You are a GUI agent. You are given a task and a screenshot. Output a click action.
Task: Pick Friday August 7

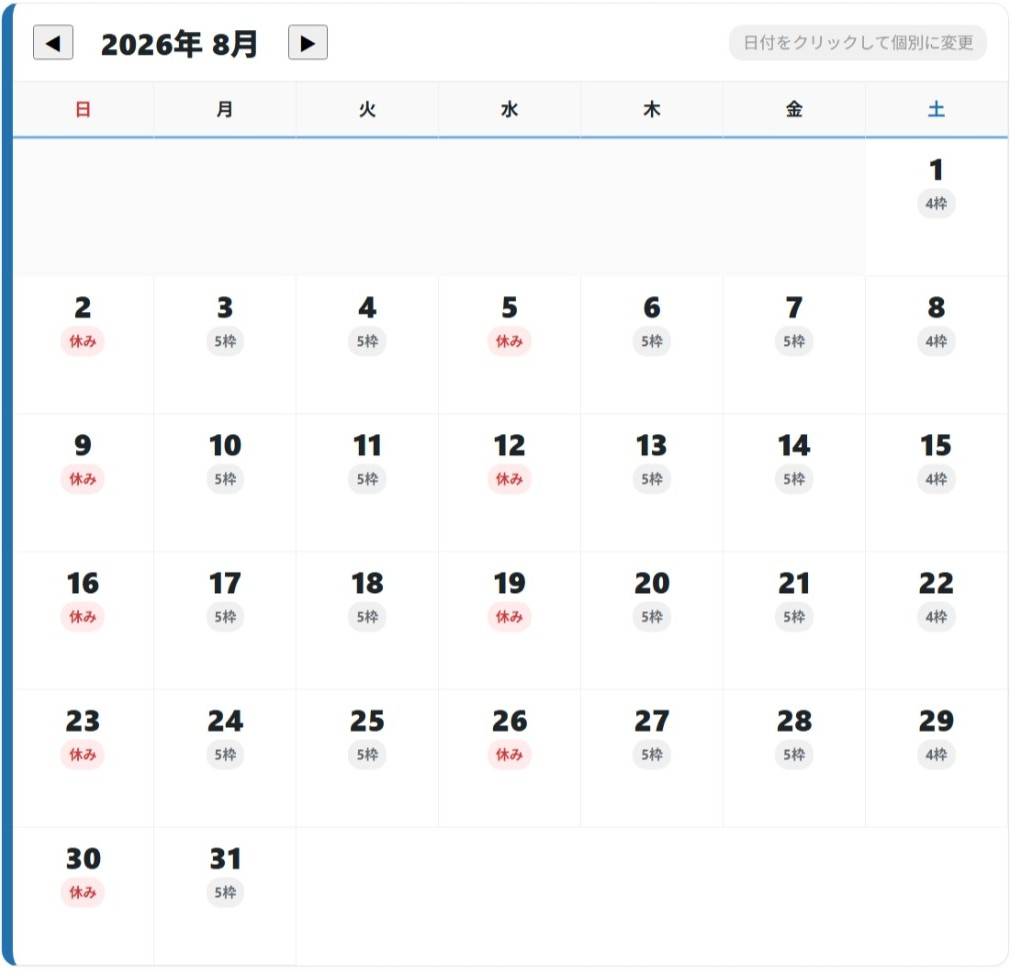[794, 345]
